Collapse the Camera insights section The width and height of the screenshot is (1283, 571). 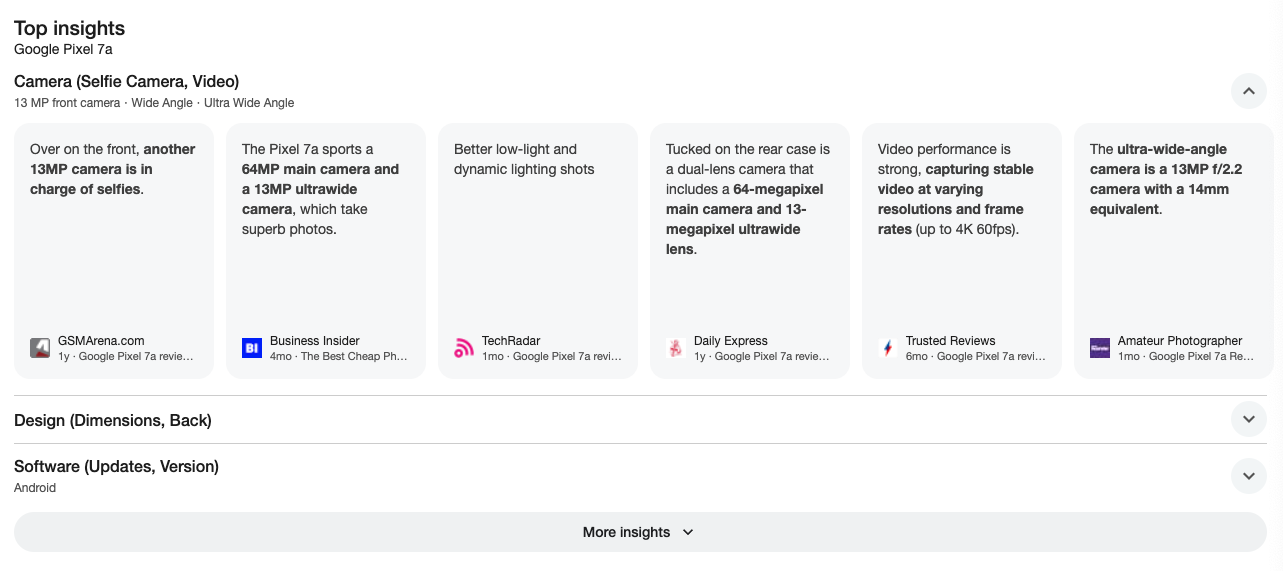click(x=1248, y=91)
